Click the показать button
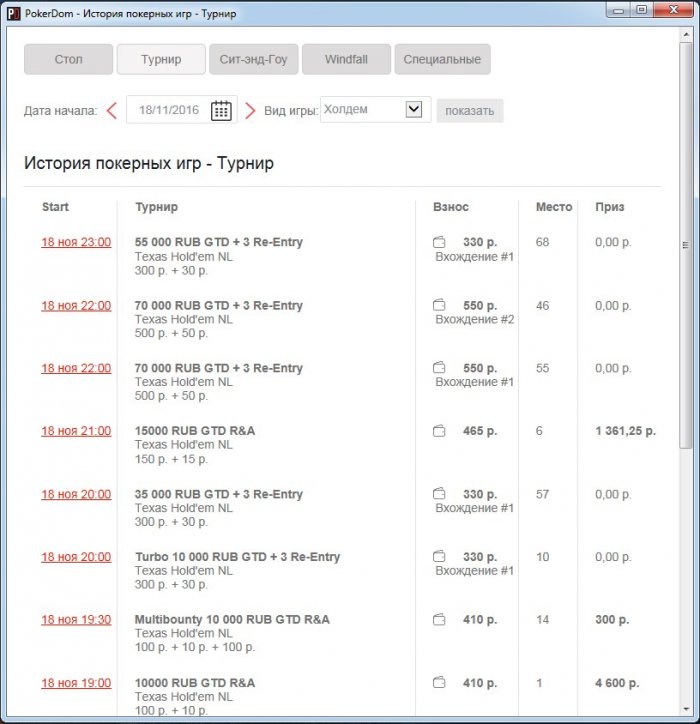The image size is (700, 724). coord(470,111)
